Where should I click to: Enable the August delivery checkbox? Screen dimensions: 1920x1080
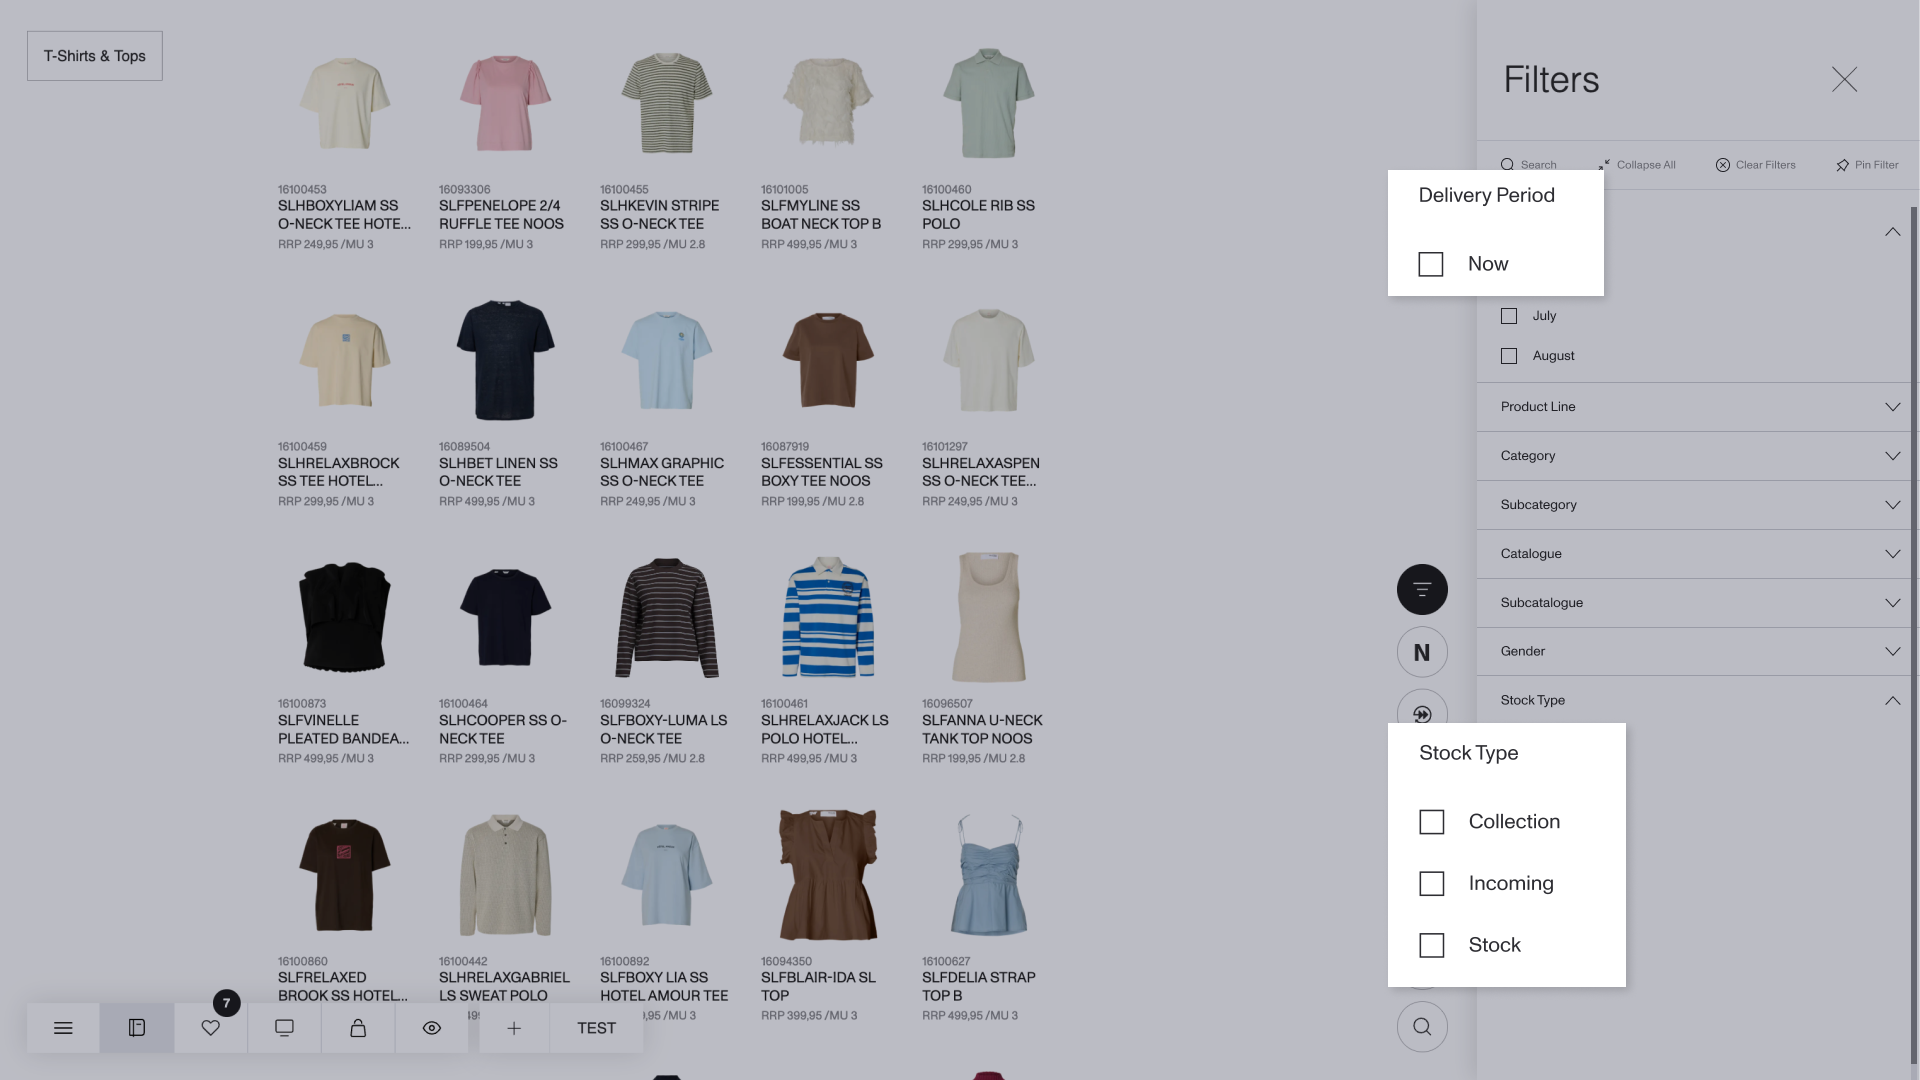point(1509,356)
